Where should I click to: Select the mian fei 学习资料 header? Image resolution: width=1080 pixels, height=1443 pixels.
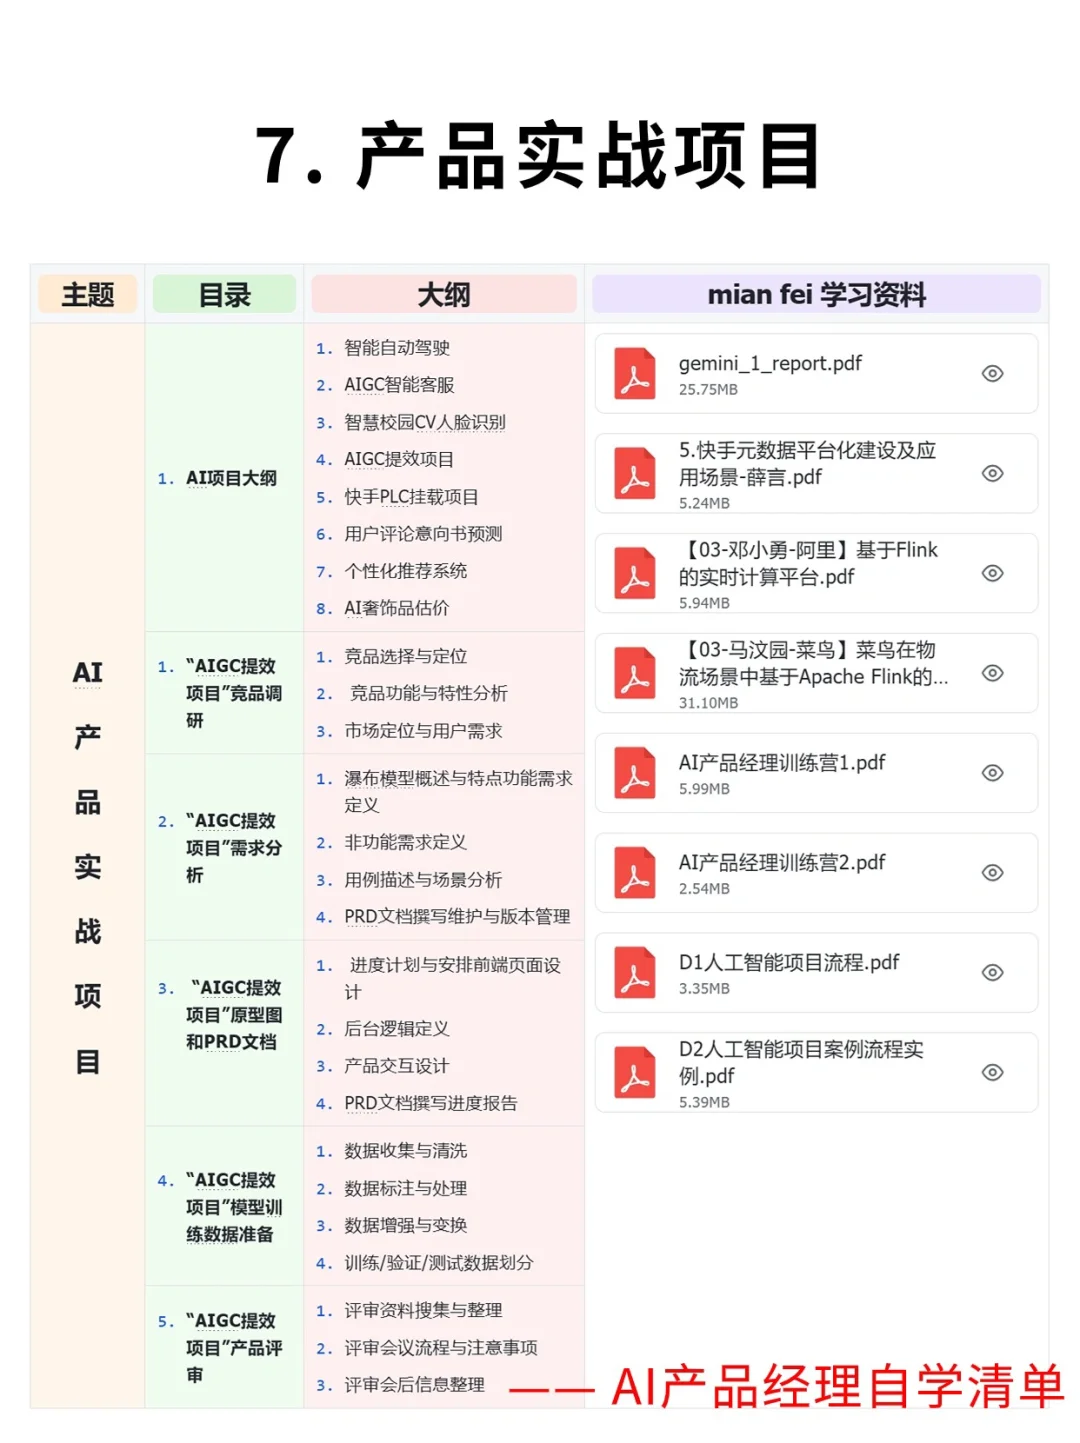(817, 294)
